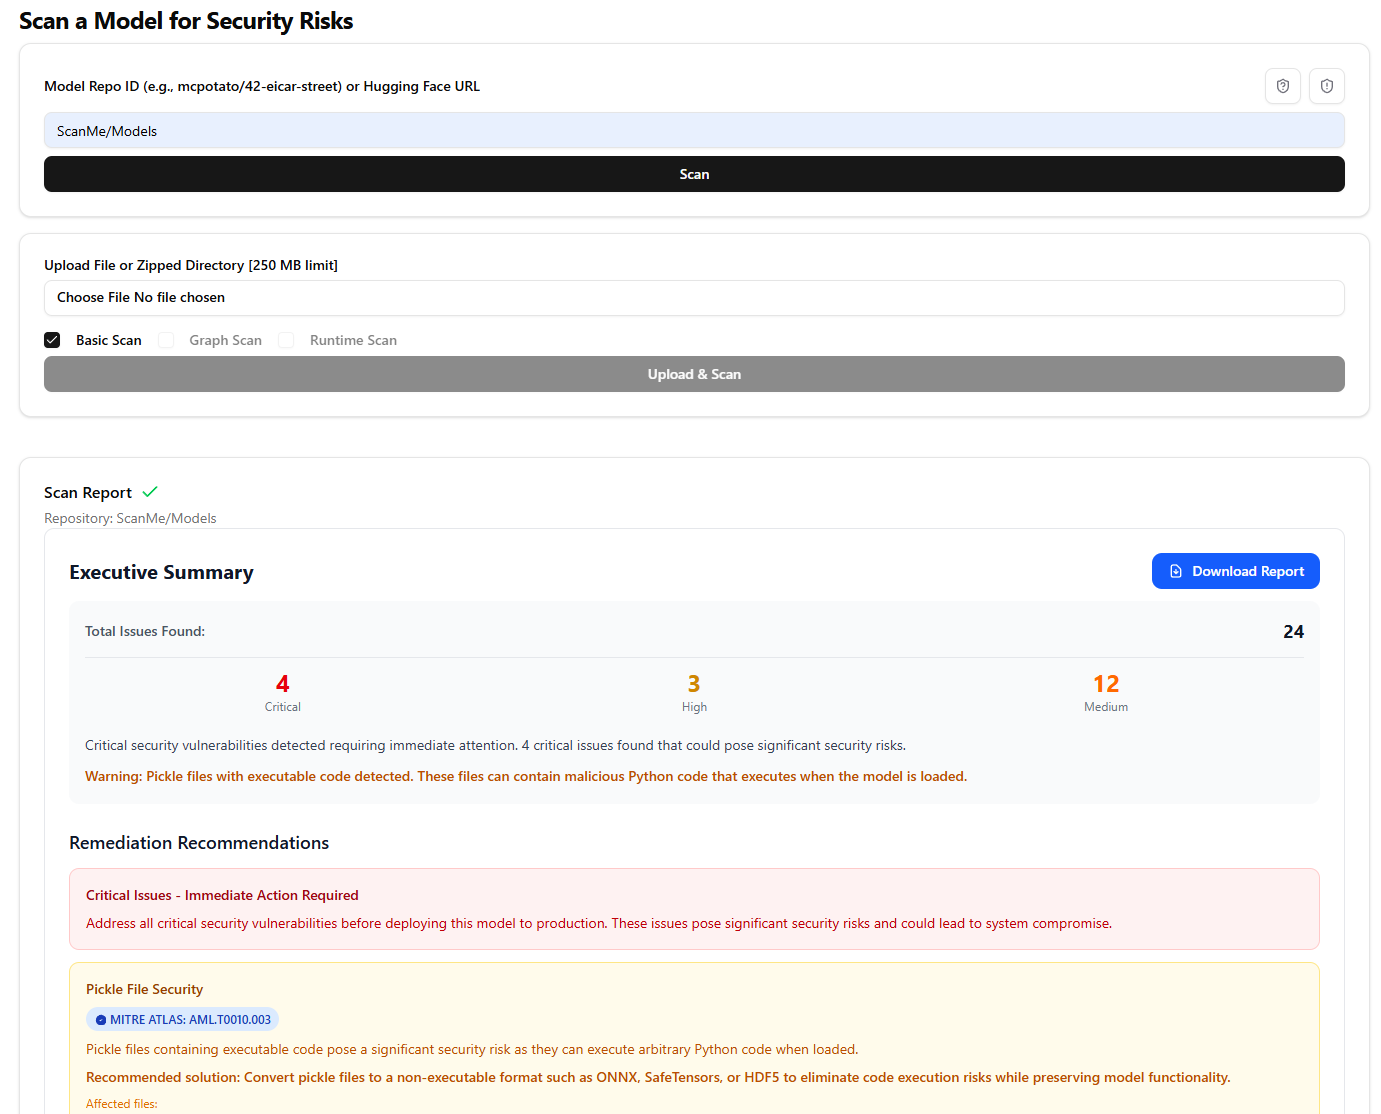The image size is (1381, 1114).
Task: Click the MITRE ATLAS AML.T0010.003 tag
Action: pyautogui.click(x=182, y=1020)
